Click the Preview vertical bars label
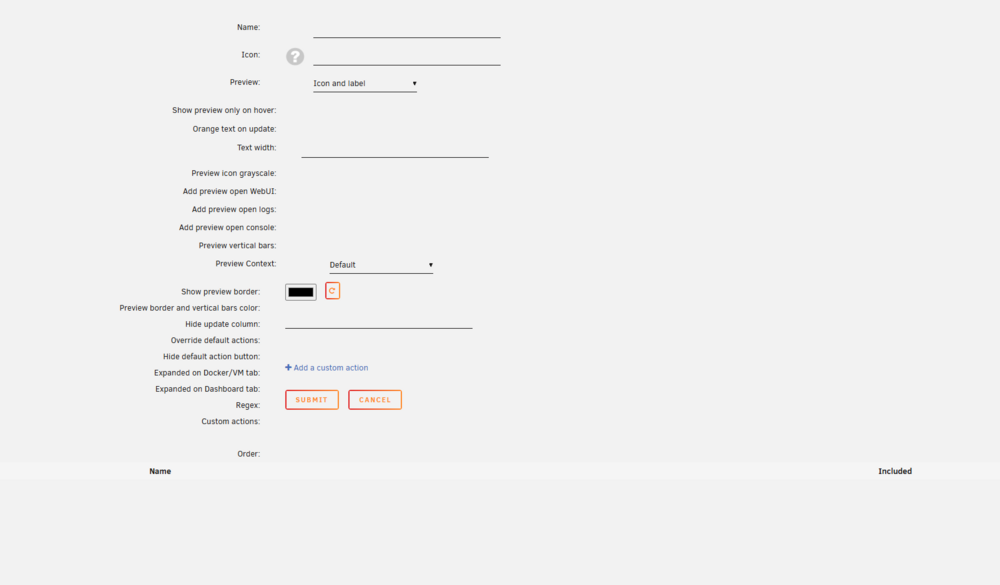 tap(237, 246)
